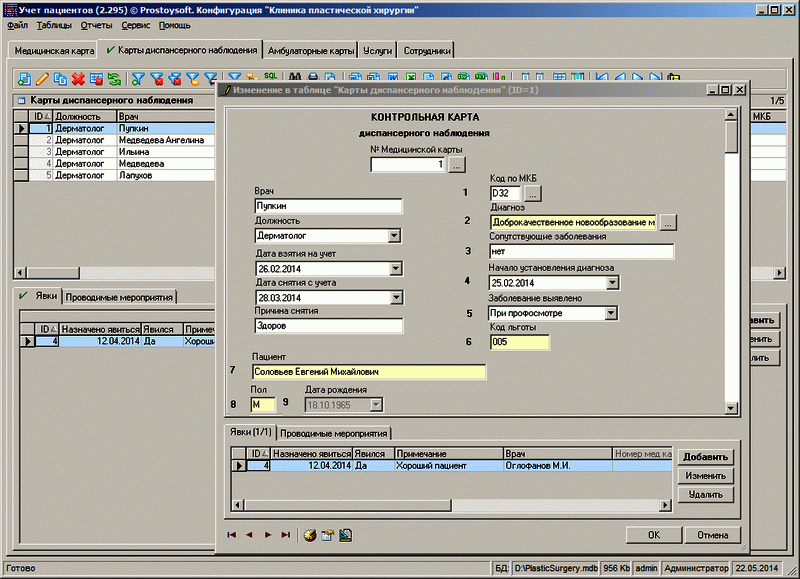Image resolution: width=800 pixels, height=579 pixels.
Task: Click the pencil edit record icon
Action: tap(42, 78)
